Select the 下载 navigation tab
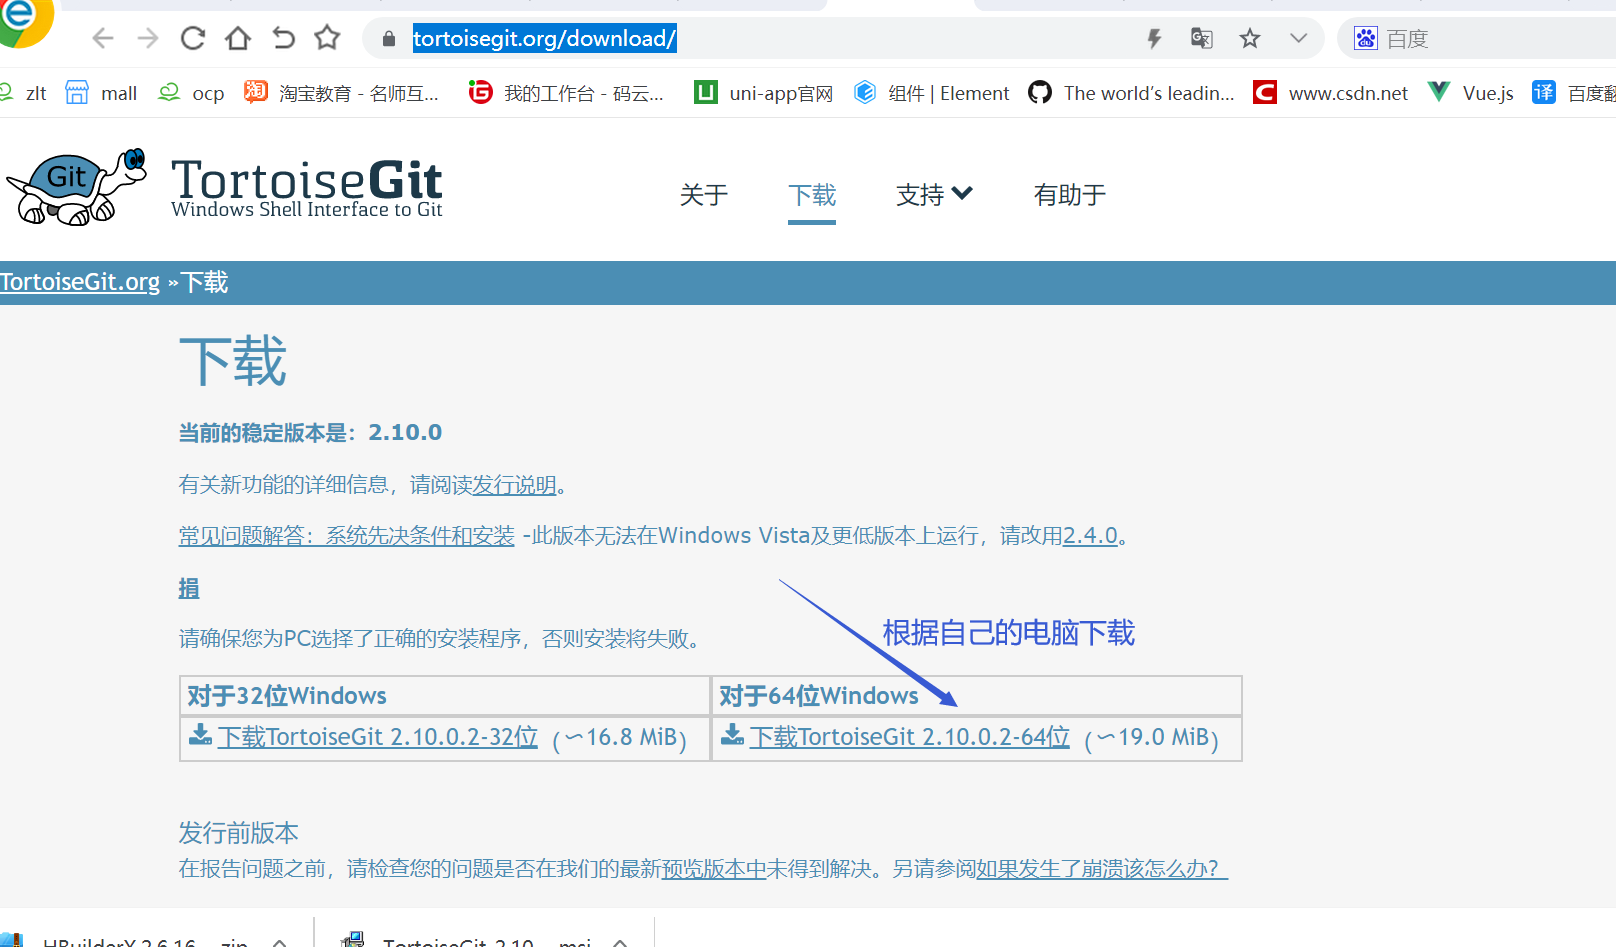Screen dimensions: 1616x947 (x=812, y=195)
